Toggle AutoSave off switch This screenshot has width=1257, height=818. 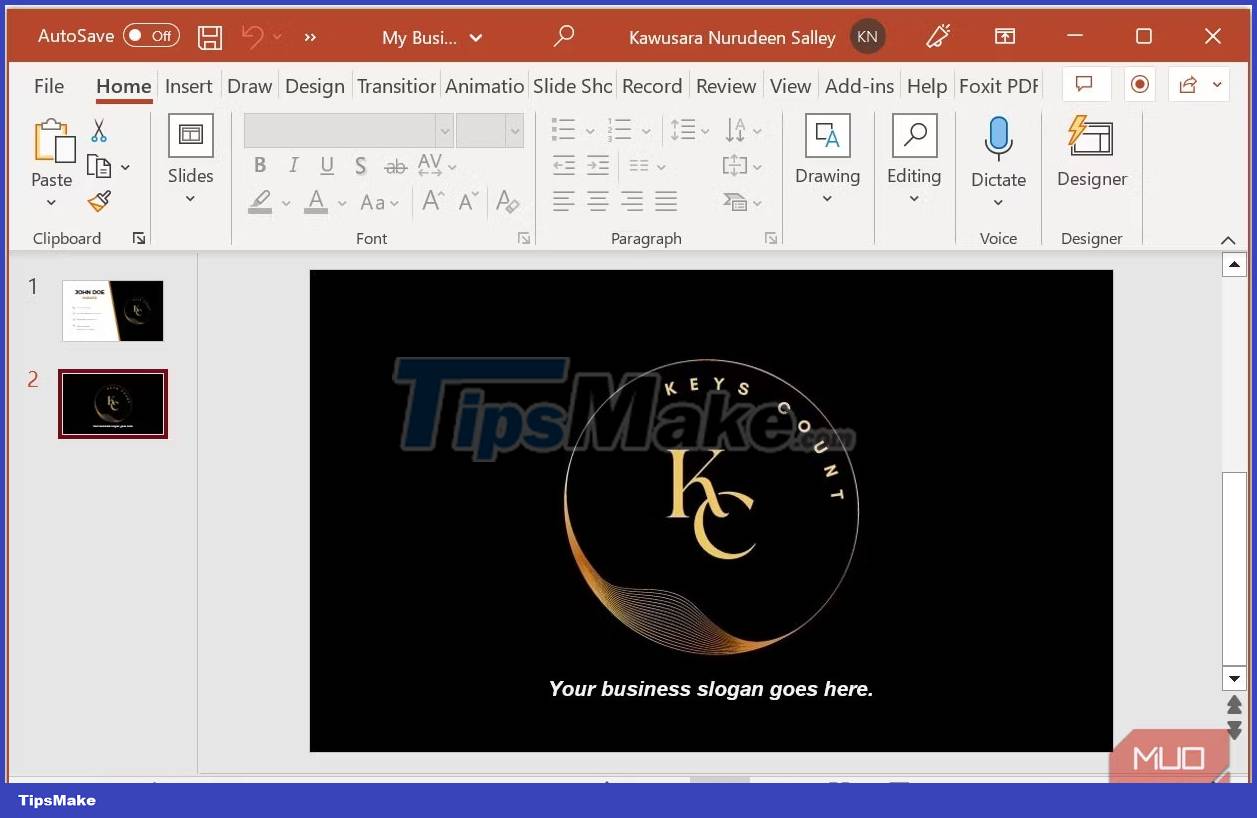click(x=151, y=35)
